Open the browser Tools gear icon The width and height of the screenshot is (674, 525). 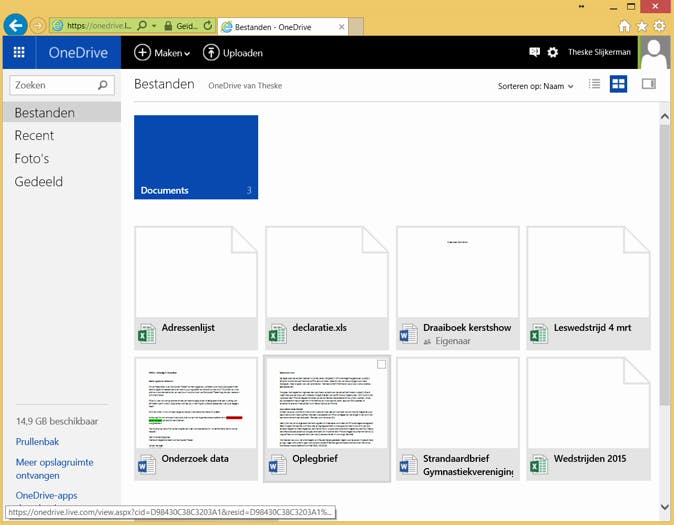[659, 26]
